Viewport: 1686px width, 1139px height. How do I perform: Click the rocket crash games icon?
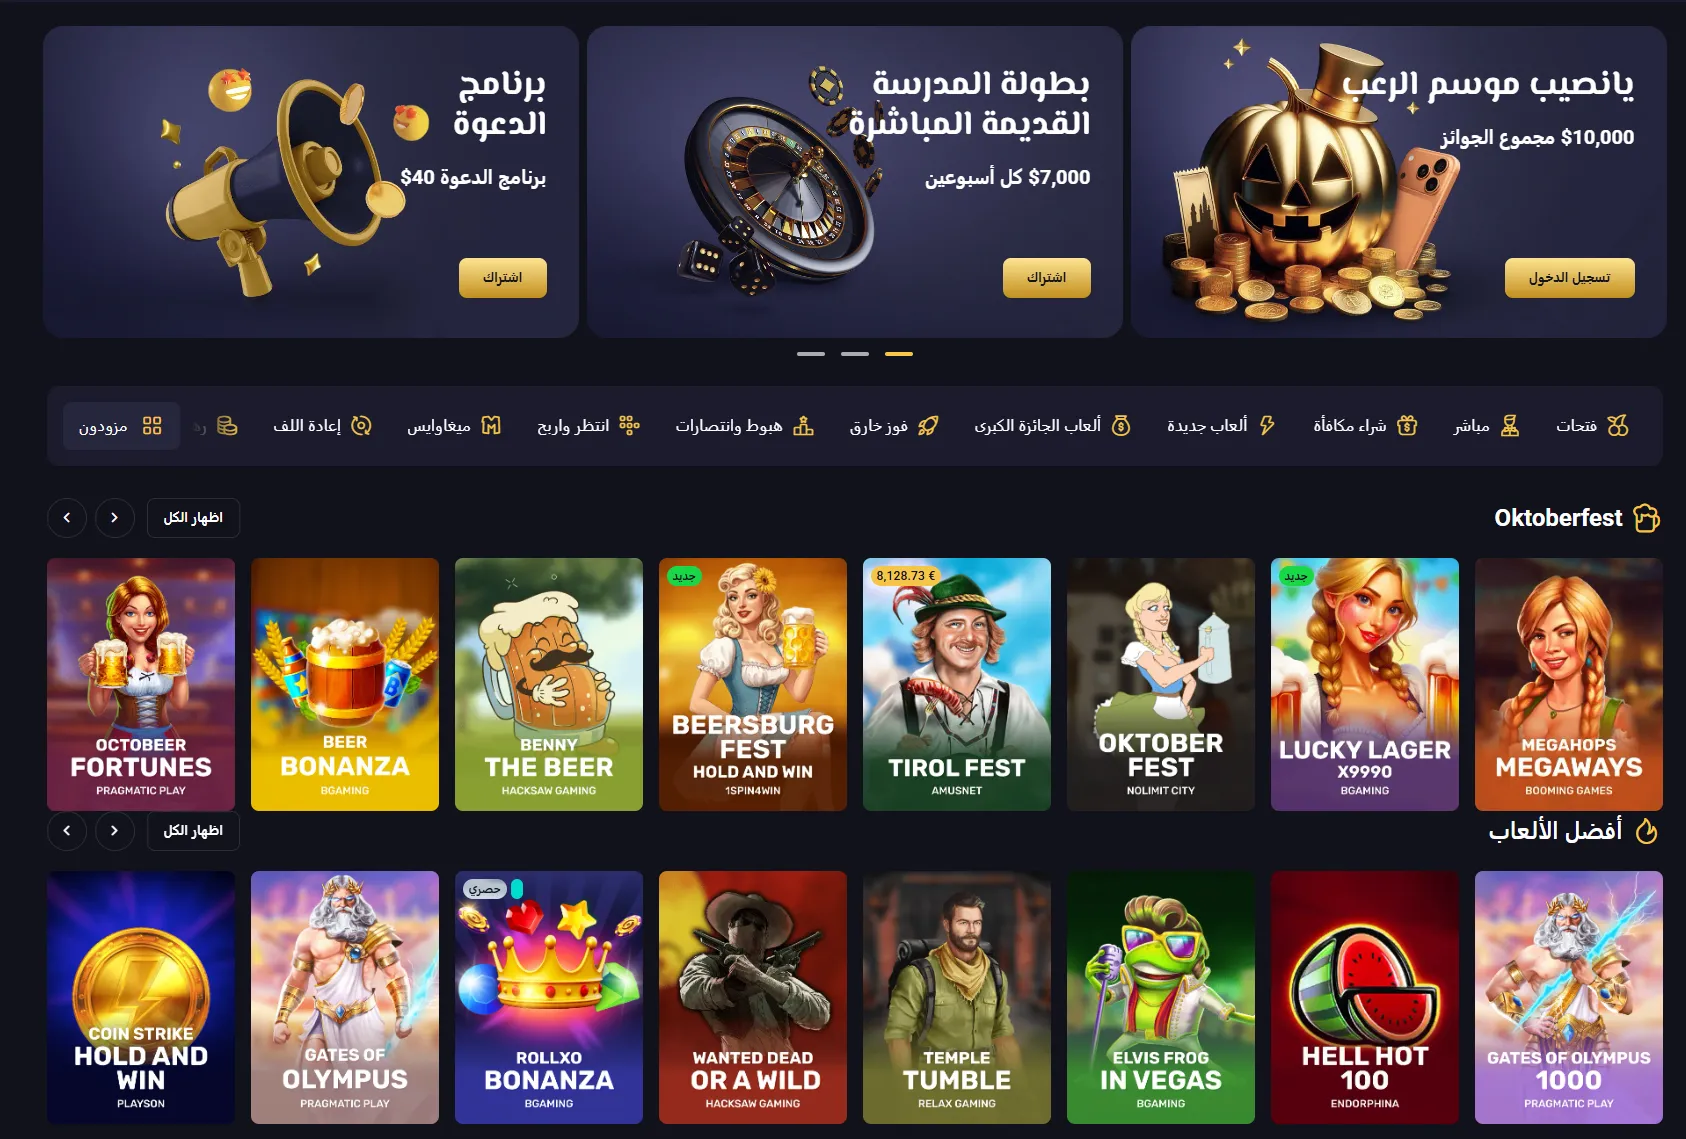pyautogui.click(x=928, y=426)
